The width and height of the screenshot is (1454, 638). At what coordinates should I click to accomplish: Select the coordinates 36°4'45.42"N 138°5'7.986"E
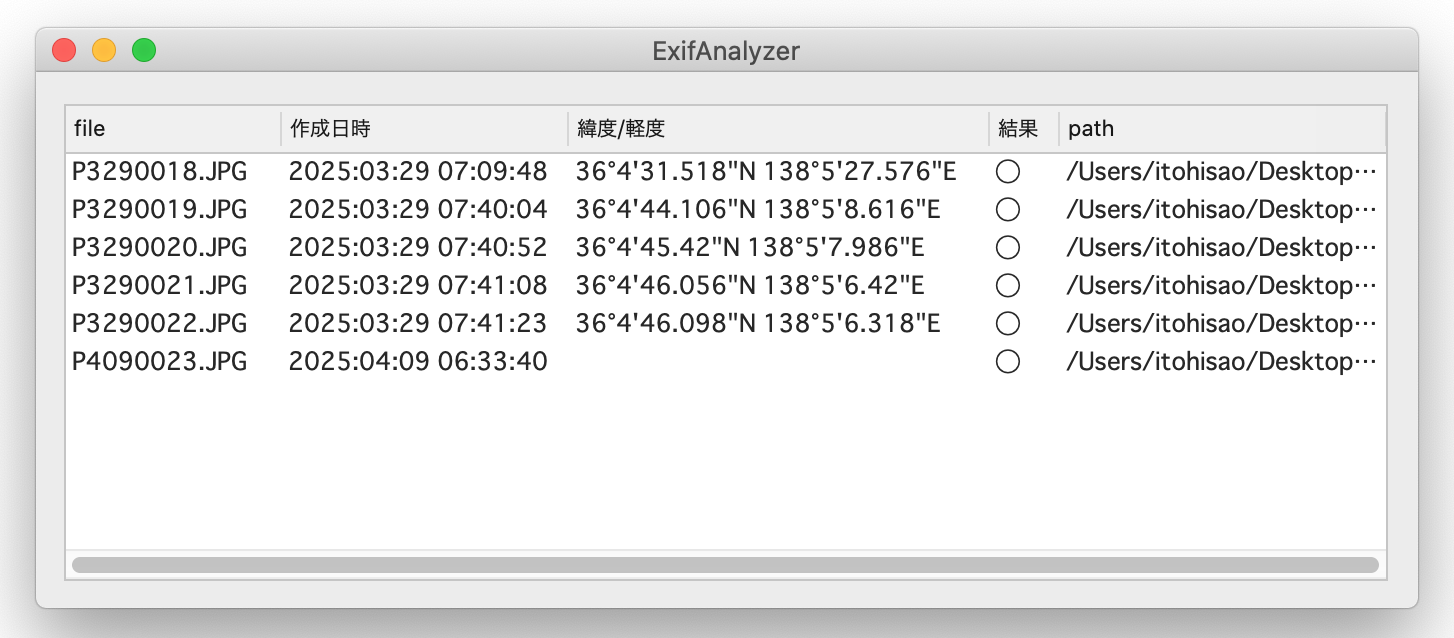pos(750,248)
